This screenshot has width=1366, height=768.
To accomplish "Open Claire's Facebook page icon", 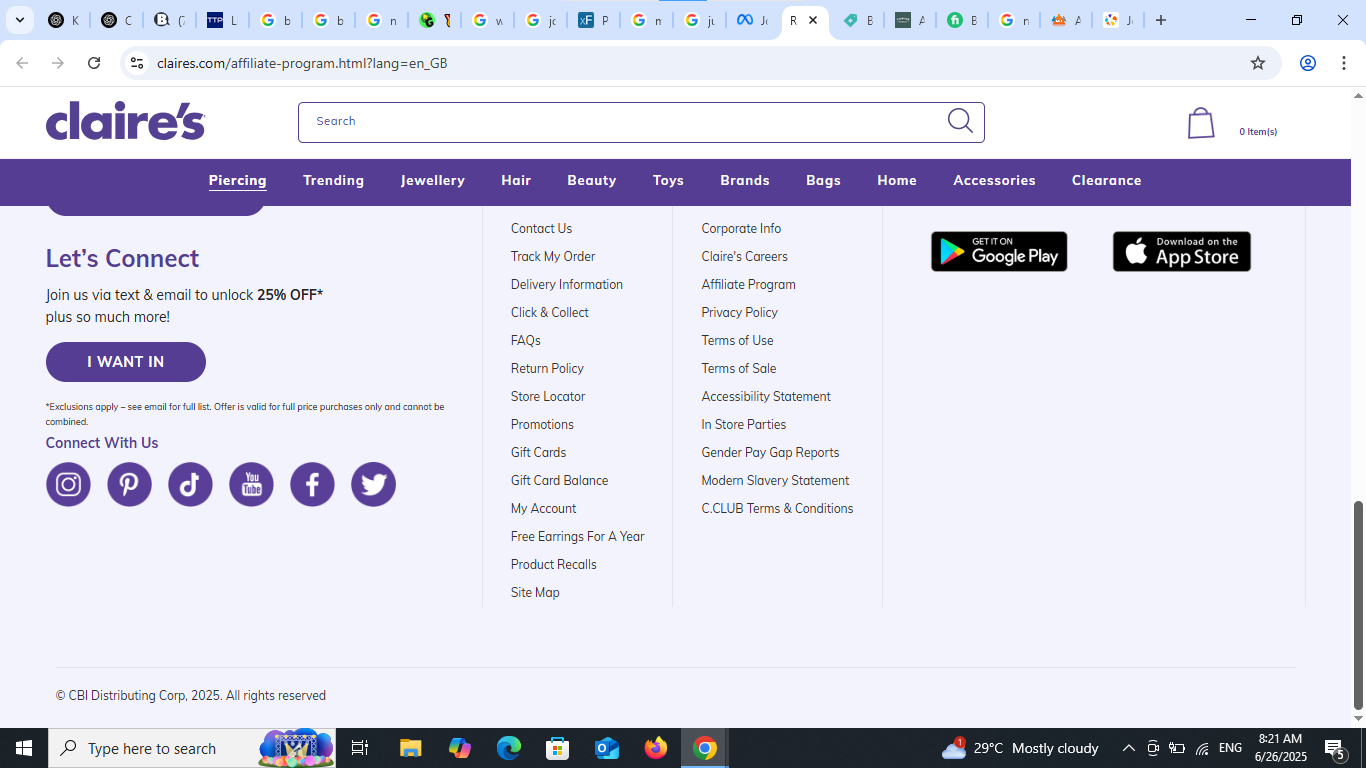I will (312, 484).
